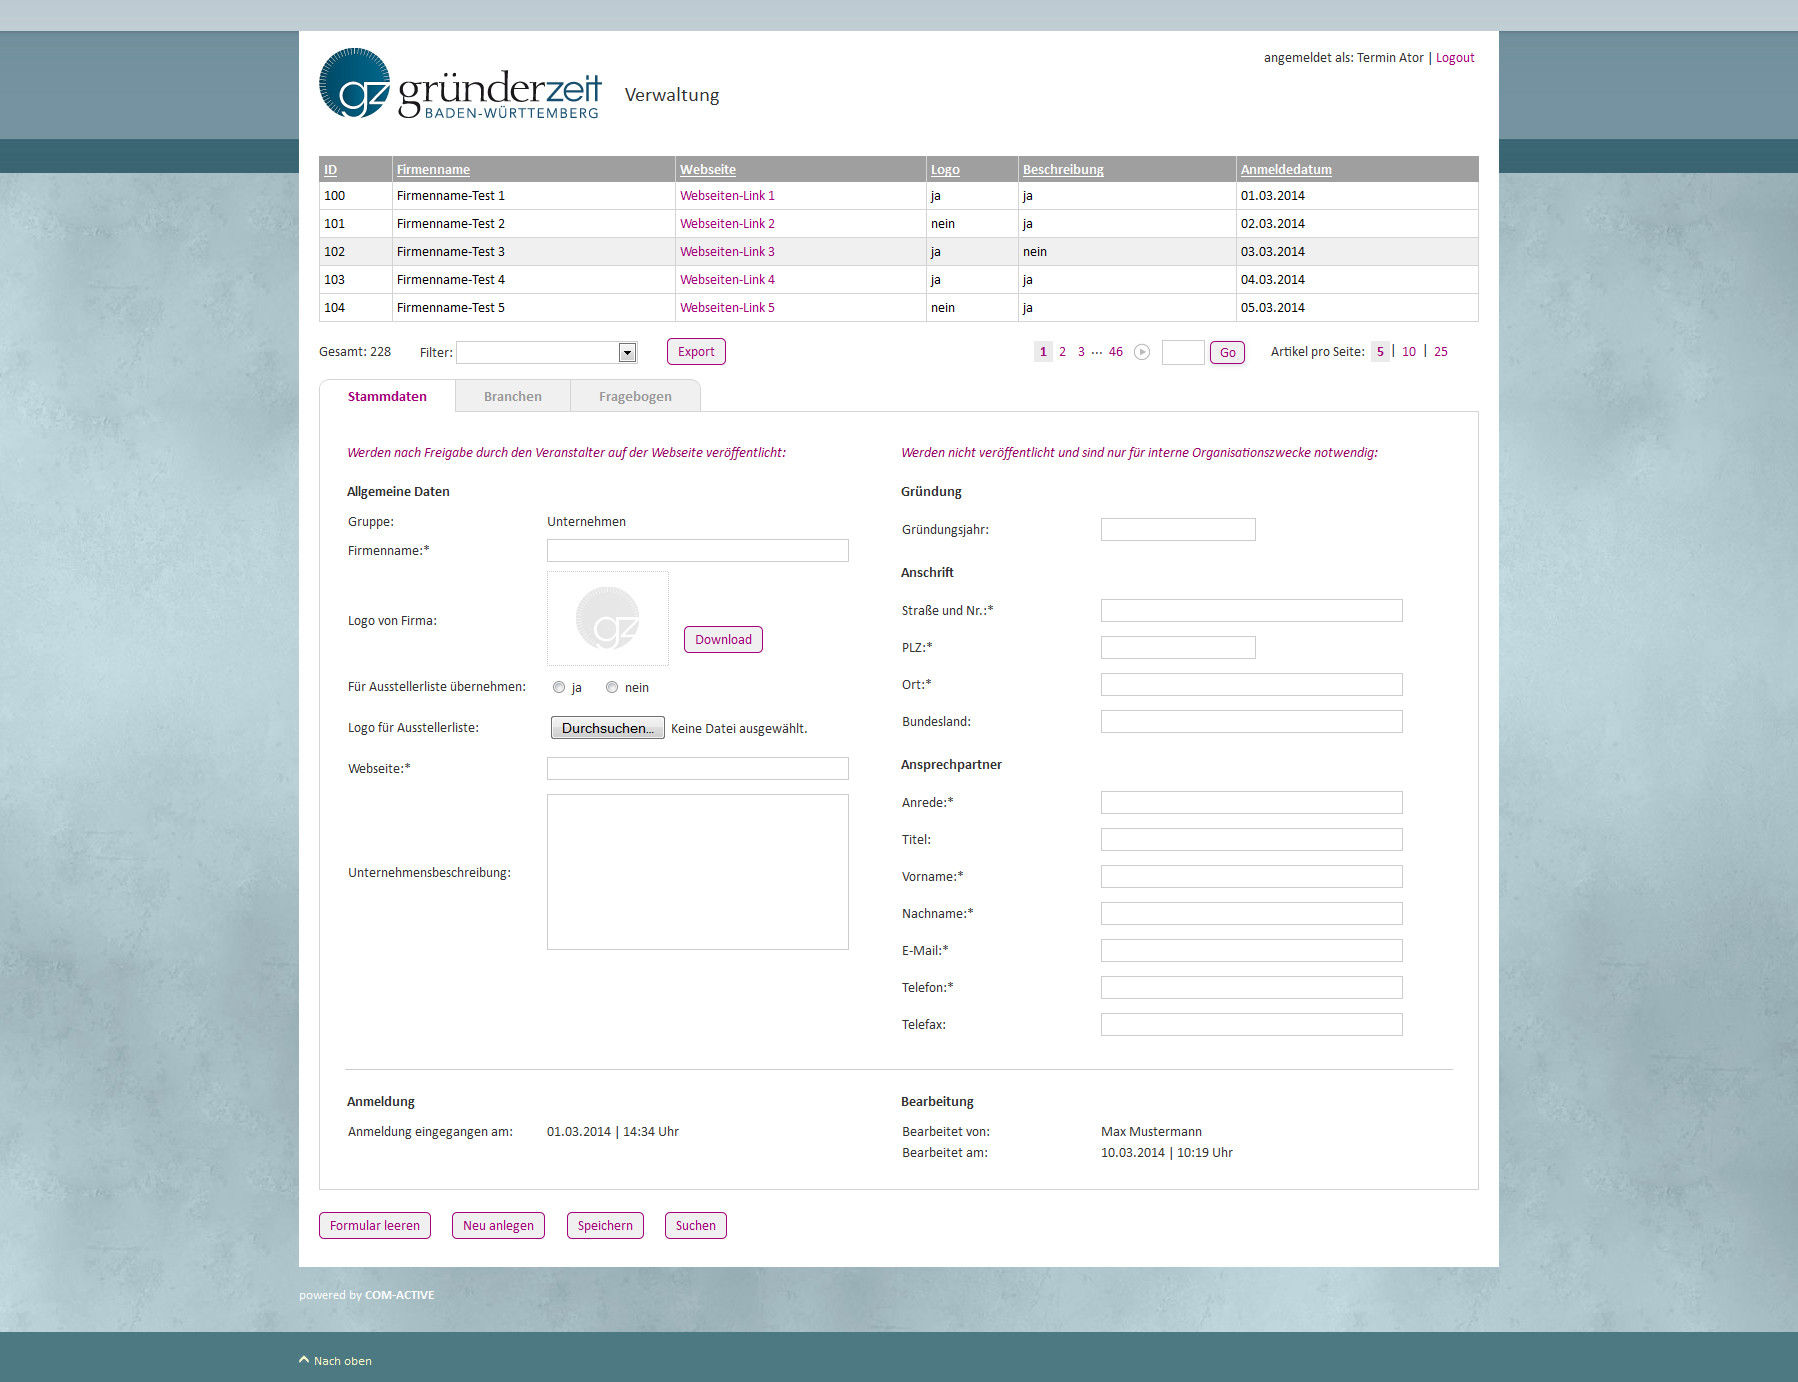The image size is (1798, 1382).
Task: Select current page 1 in pagination
Action: click(1043, 352)
